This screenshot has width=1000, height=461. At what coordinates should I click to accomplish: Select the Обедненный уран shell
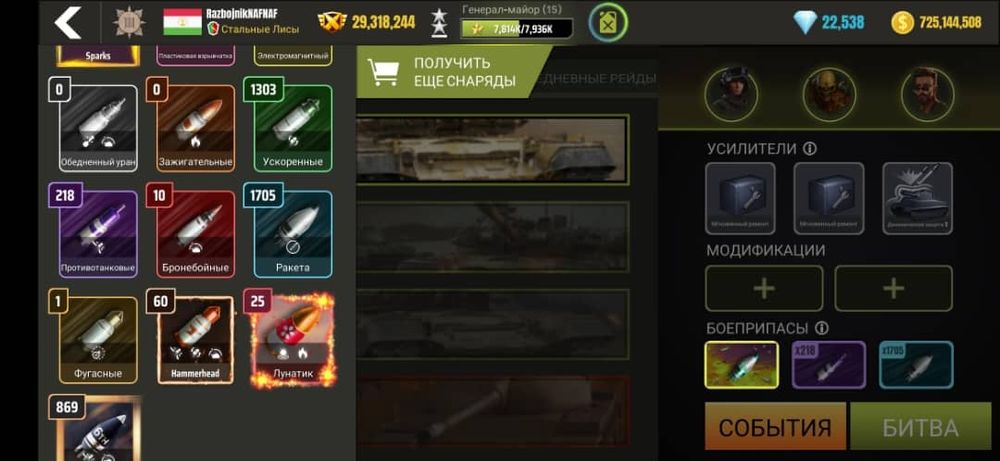pyautogui.click(x=98, y=129)
